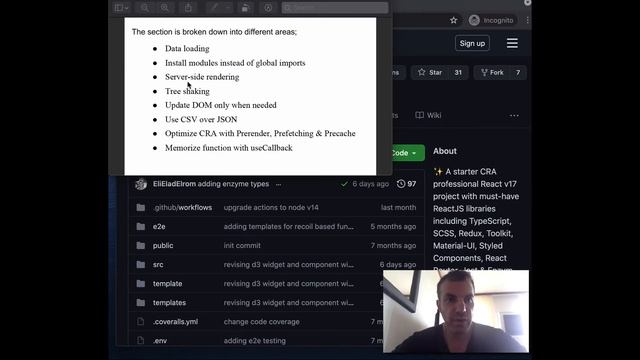Click the 'Data loading' bullet in PDF

187,49
